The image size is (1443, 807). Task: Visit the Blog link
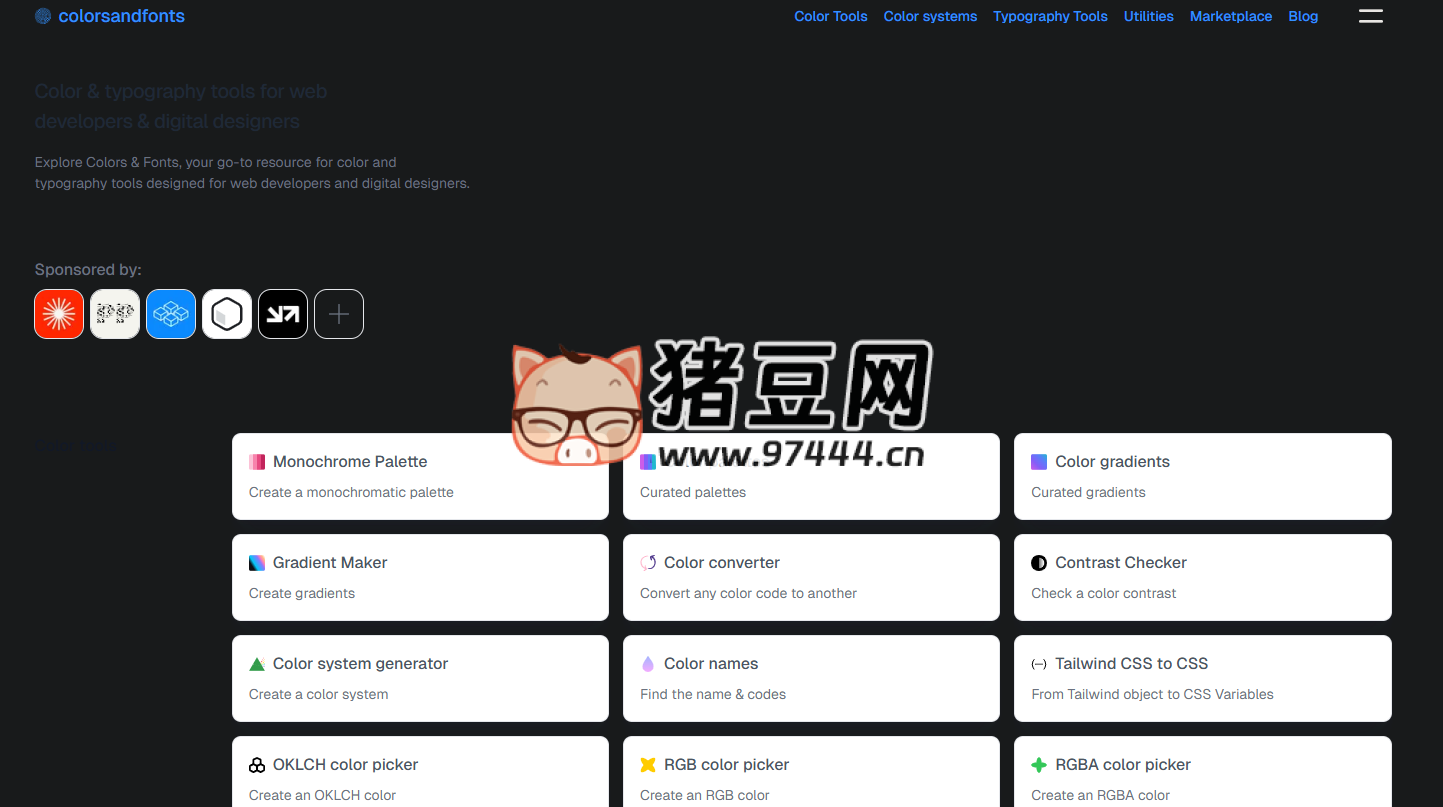1303,16
